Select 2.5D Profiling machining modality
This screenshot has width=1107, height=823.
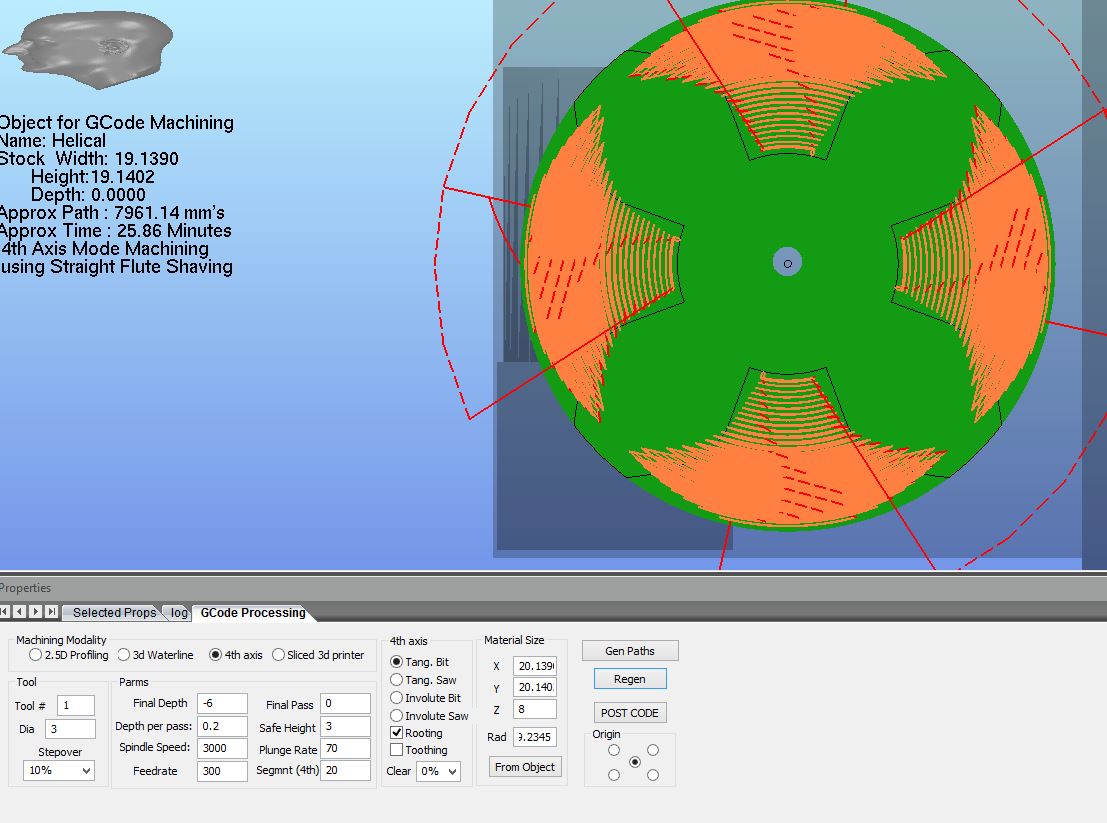[x=36, y=655]
